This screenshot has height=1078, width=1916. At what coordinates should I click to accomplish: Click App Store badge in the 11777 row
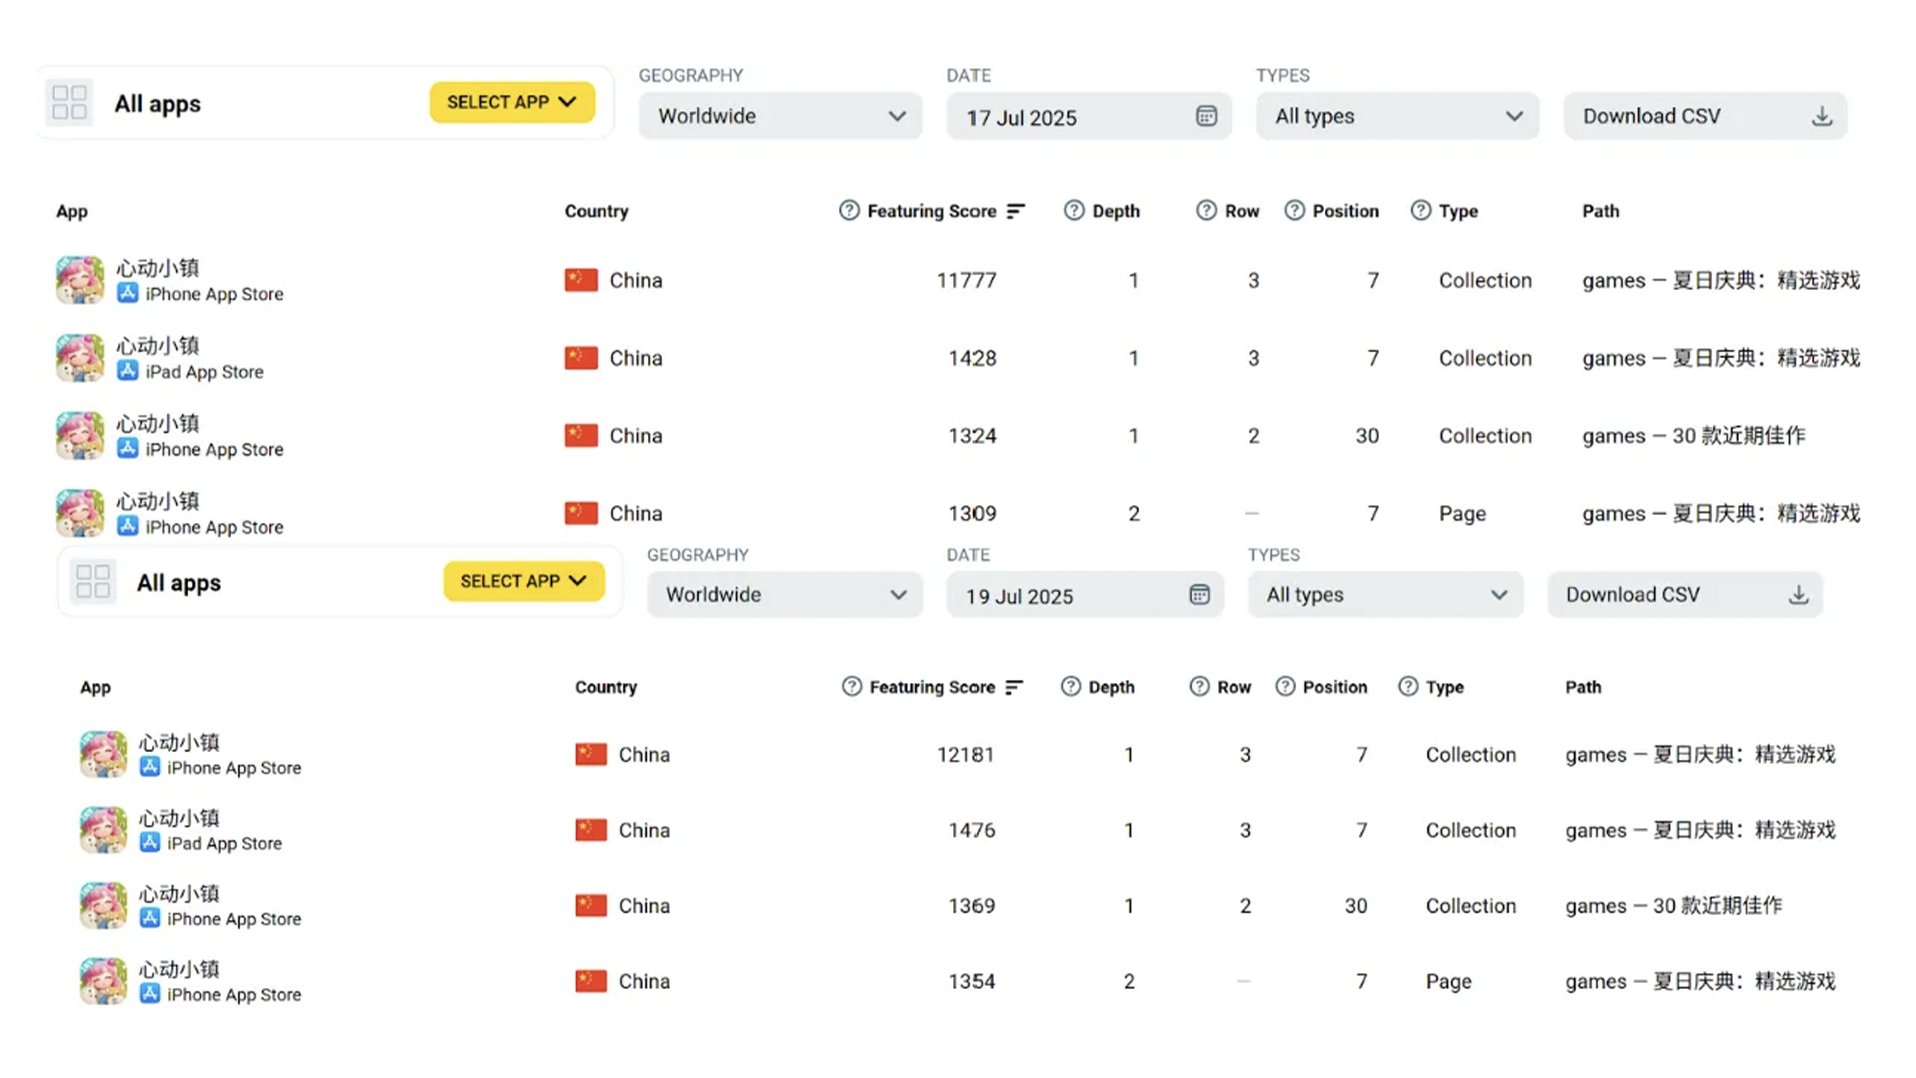tap(127, 293)
